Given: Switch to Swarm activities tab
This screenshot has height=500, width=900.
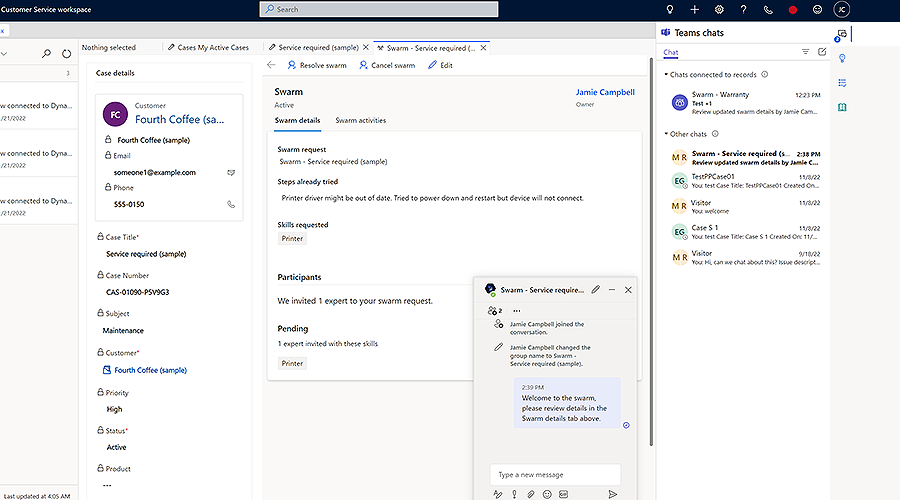Looking at the screenshot, I should (x=360, y=120).
